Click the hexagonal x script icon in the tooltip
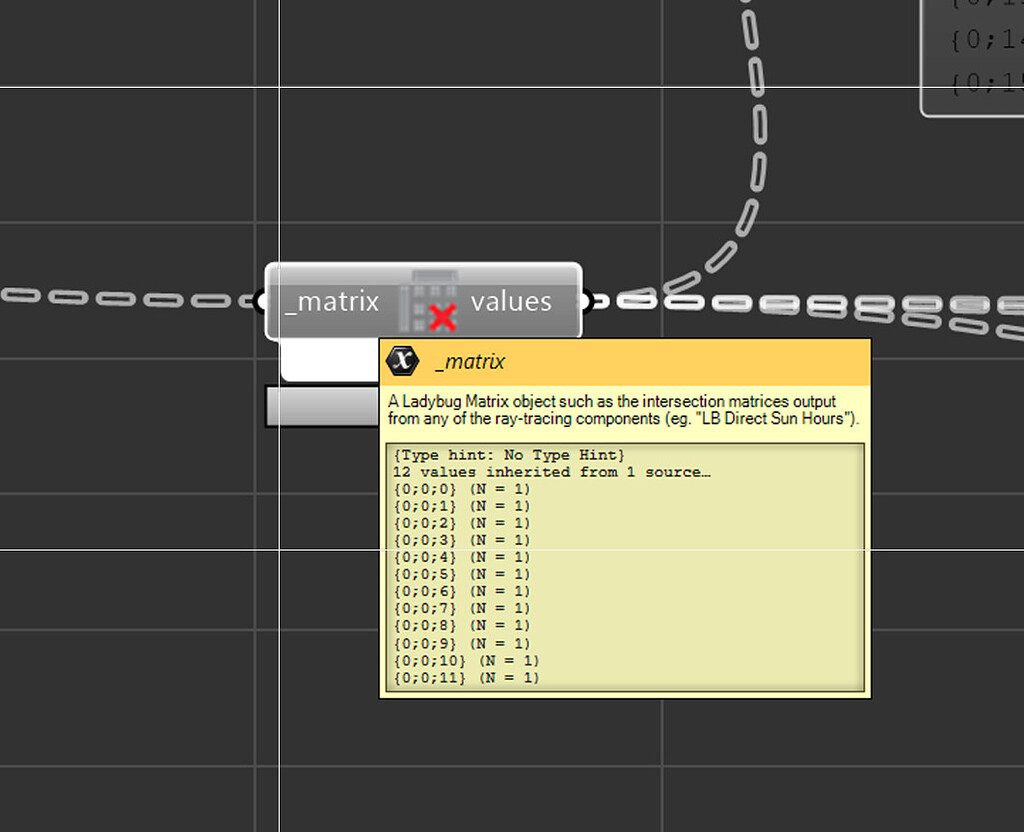The image size is (1024, 832). 402,361
